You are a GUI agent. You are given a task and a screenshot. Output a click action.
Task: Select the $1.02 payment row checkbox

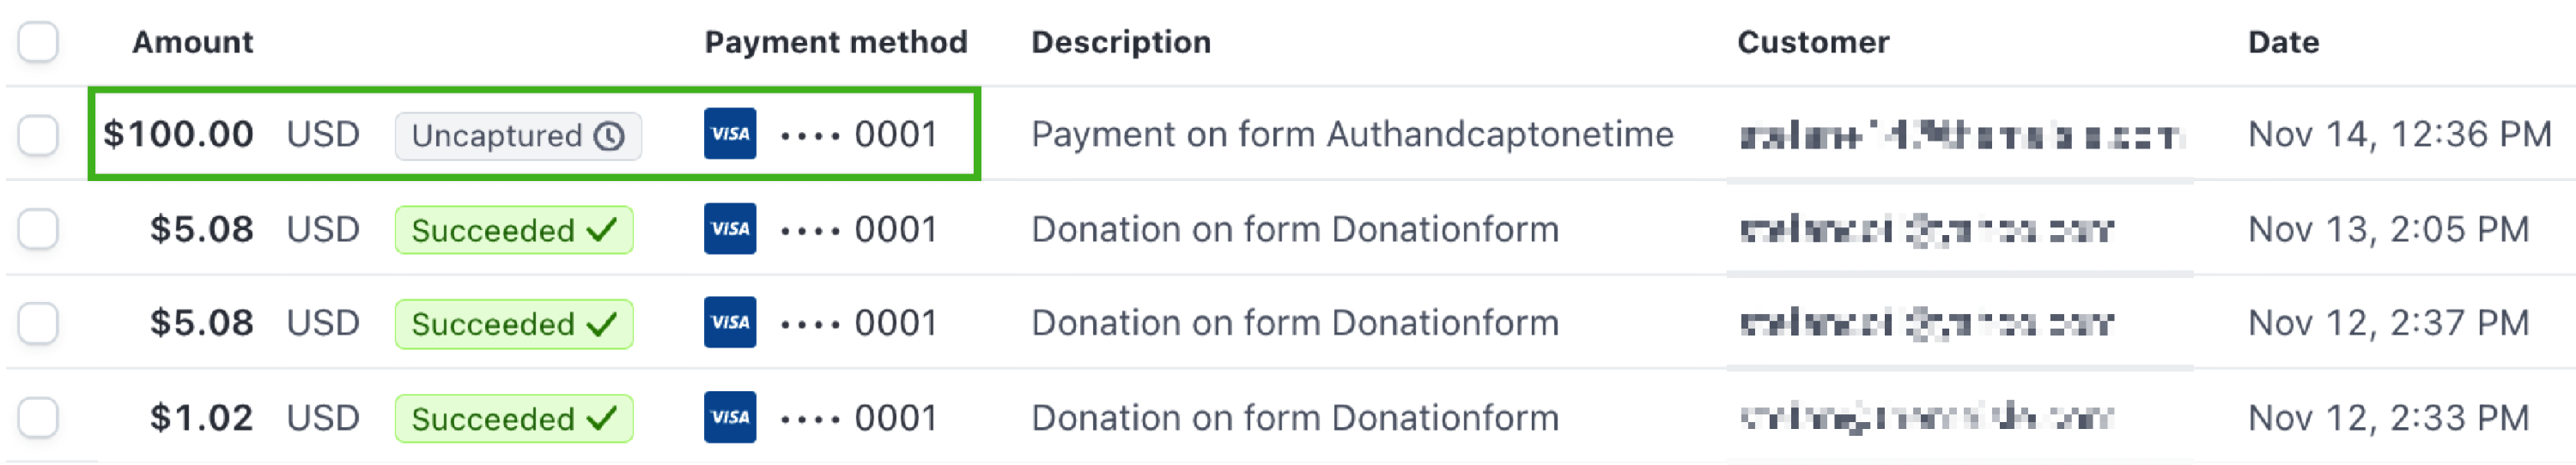[38, 417]
